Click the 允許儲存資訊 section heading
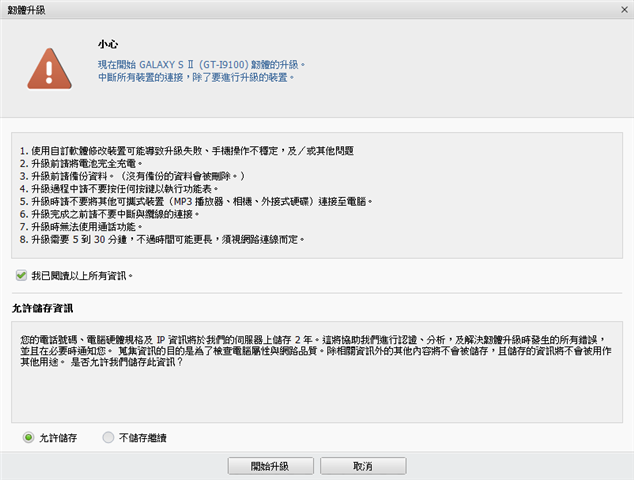Image resolution: width=634 pixels, height=480 pixels. pyautogui.click(x=42, y=309)
